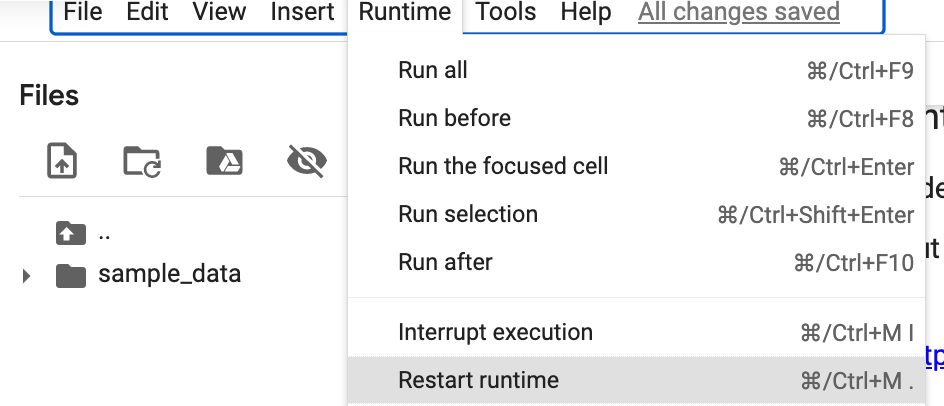Open the View menu
Screen dimensions: 944x406
(219, 11)
